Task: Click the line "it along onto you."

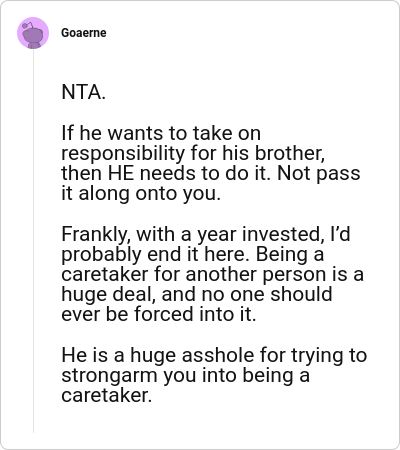Action: point(141,194)
